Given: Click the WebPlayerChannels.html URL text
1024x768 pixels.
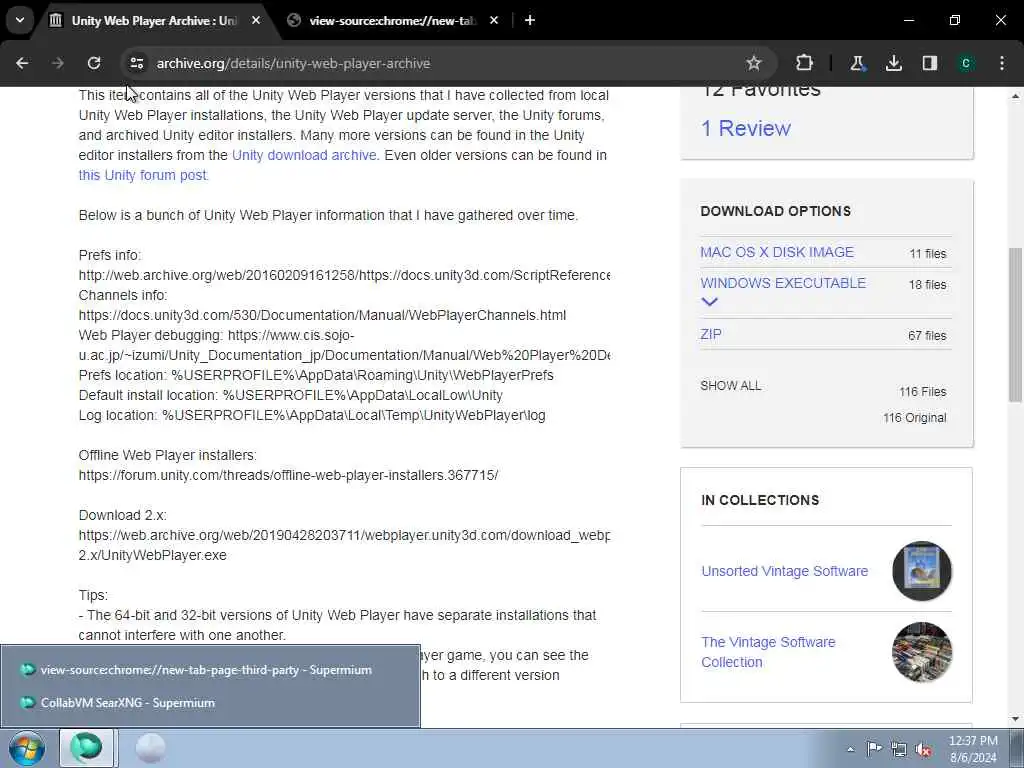Looking at the screenshot, I should (322, 315).
